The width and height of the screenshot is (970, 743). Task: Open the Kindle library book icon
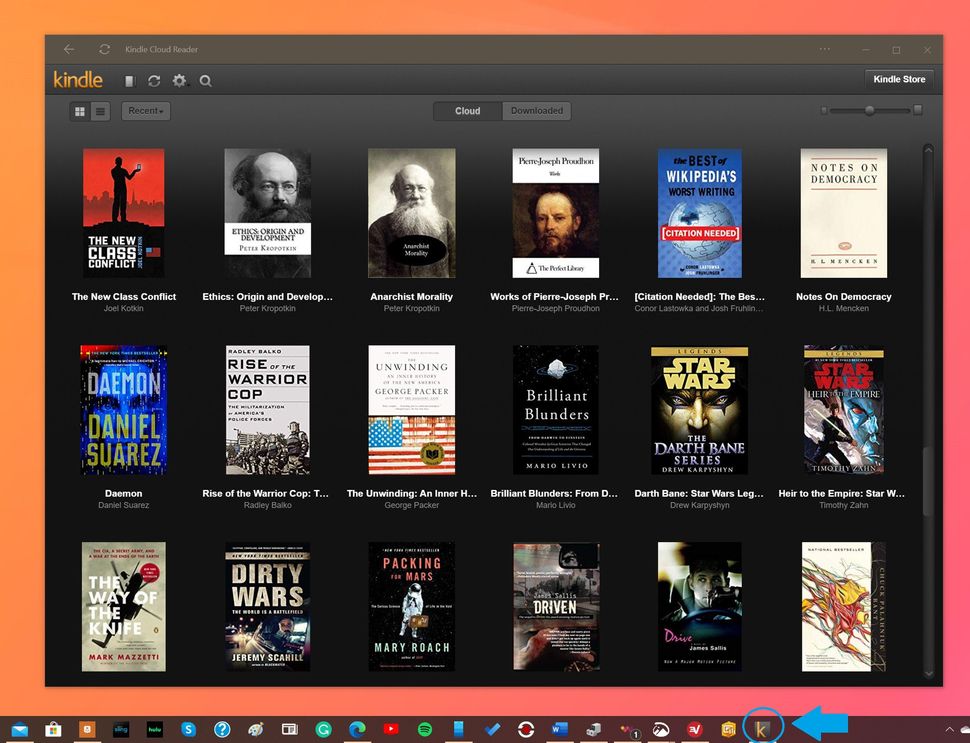tap(129, 80)
